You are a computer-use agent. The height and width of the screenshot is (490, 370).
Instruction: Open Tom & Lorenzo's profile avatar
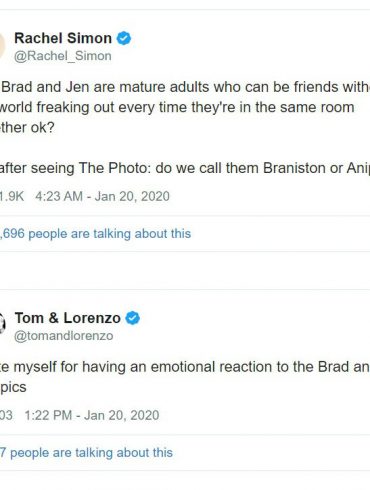pos(3,324)
